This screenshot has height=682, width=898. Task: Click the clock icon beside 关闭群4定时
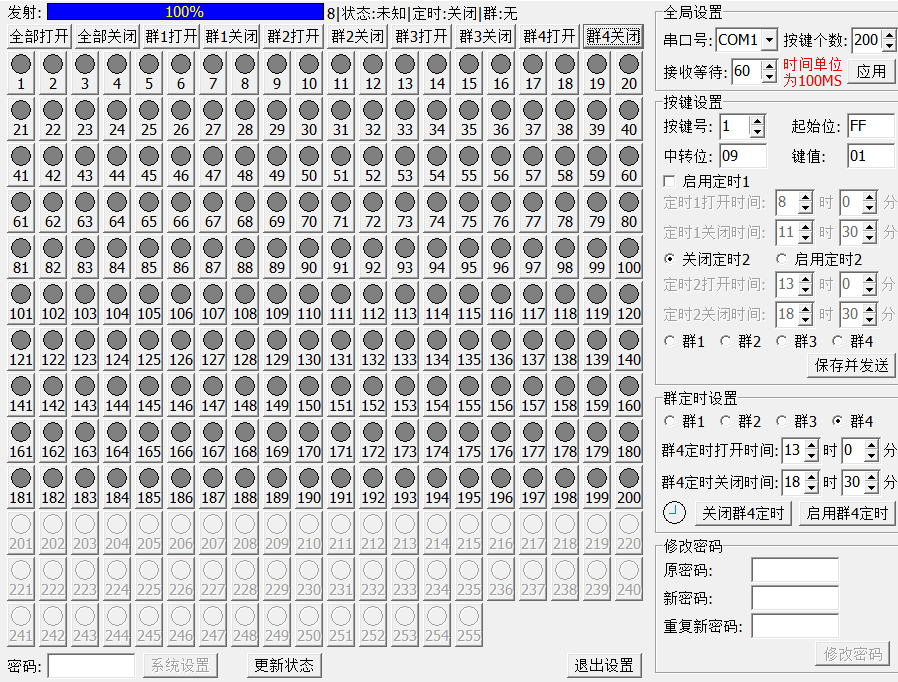tap(674, 513)
